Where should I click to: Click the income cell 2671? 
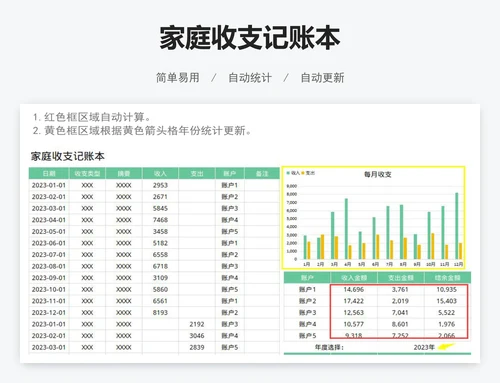click(x=160, y=197)
